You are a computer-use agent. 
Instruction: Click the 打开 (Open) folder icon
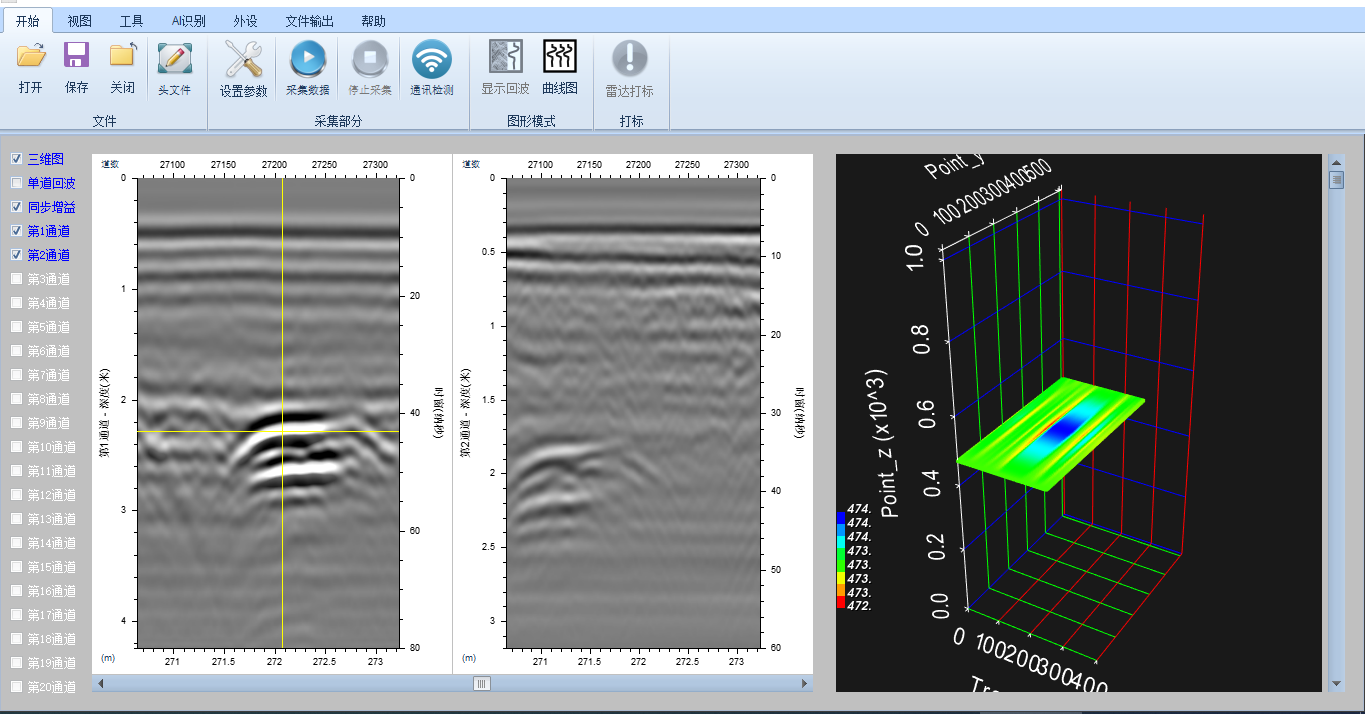pyautogui.click(x=31, y=58)
